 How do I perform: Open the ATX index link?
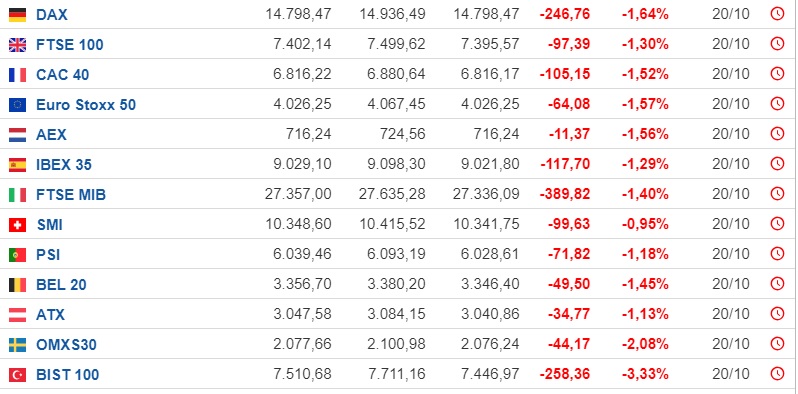click(50, 315)
